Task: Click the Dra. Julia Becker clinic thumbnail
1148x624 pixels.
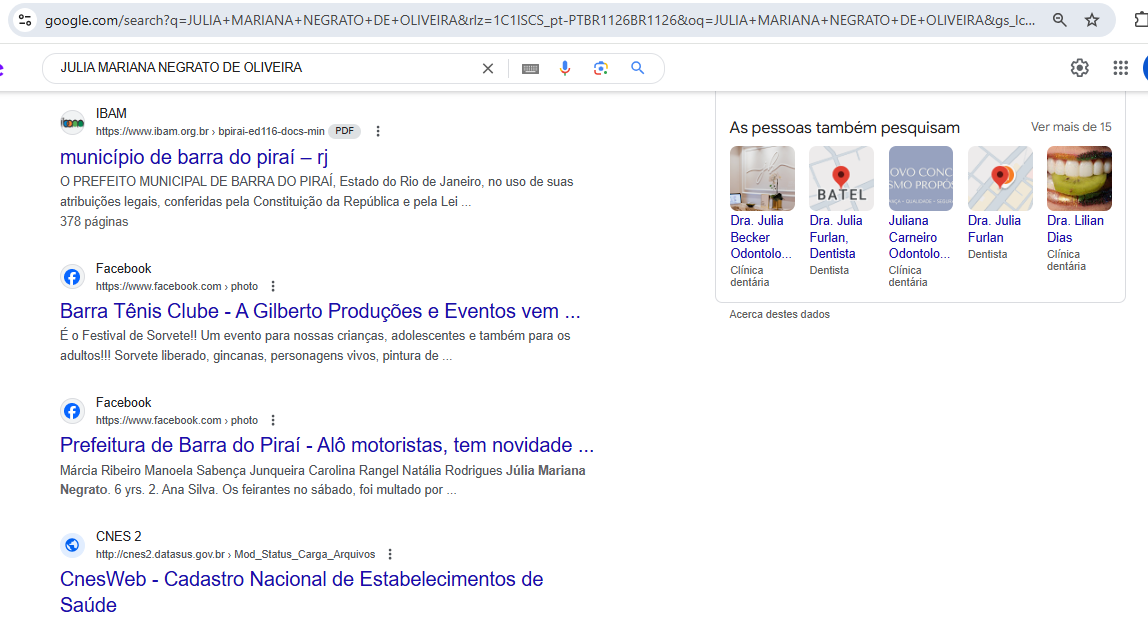Action: (x=762, y=178)
